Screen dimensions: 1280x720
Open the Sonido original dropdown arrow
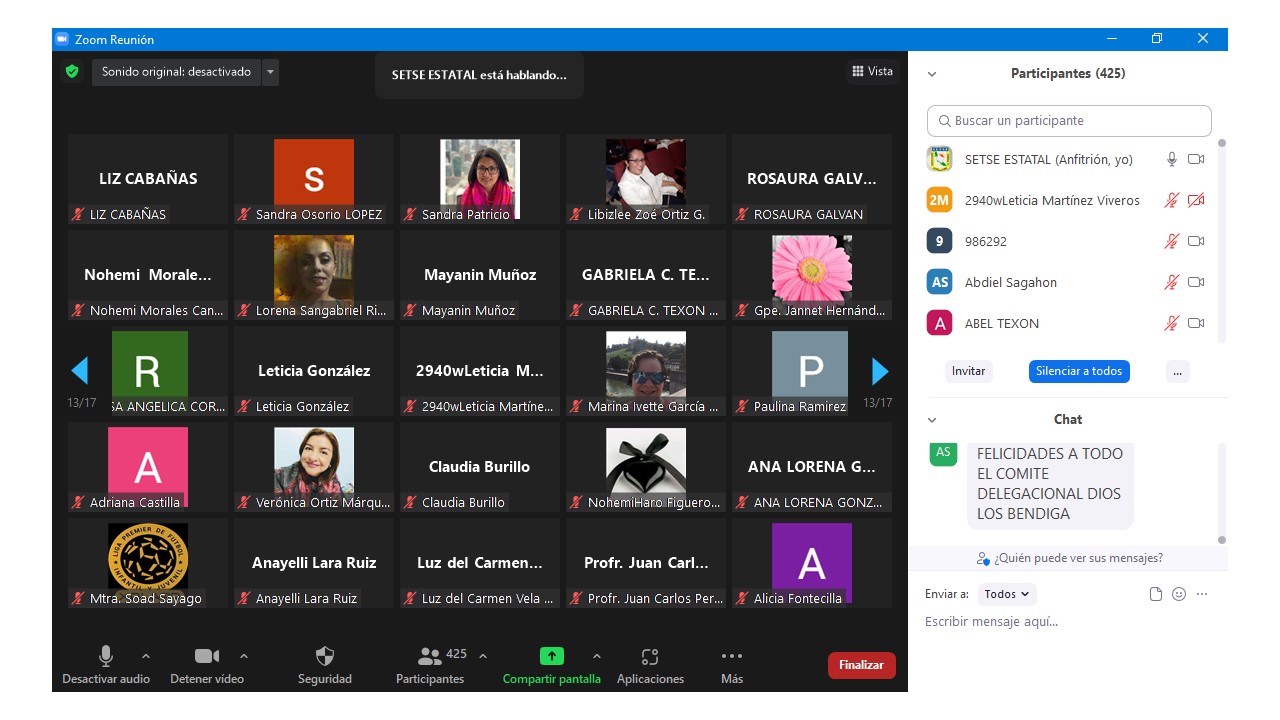click(270, 72)
